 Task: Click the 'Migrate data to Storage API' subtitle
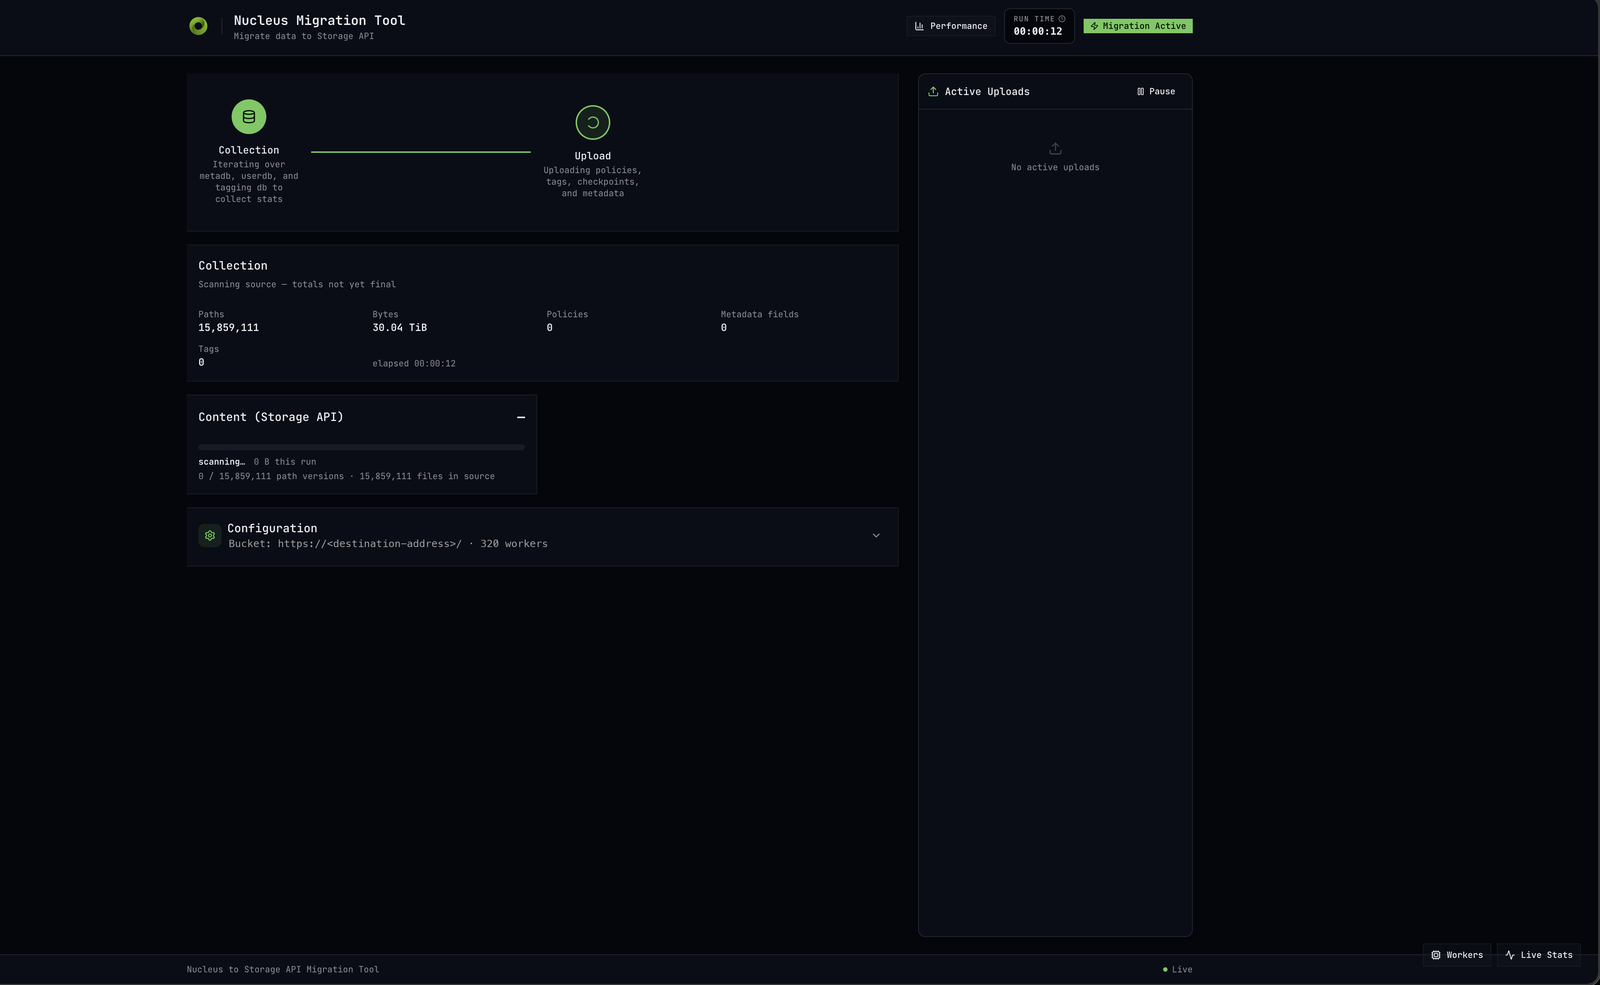304,36
